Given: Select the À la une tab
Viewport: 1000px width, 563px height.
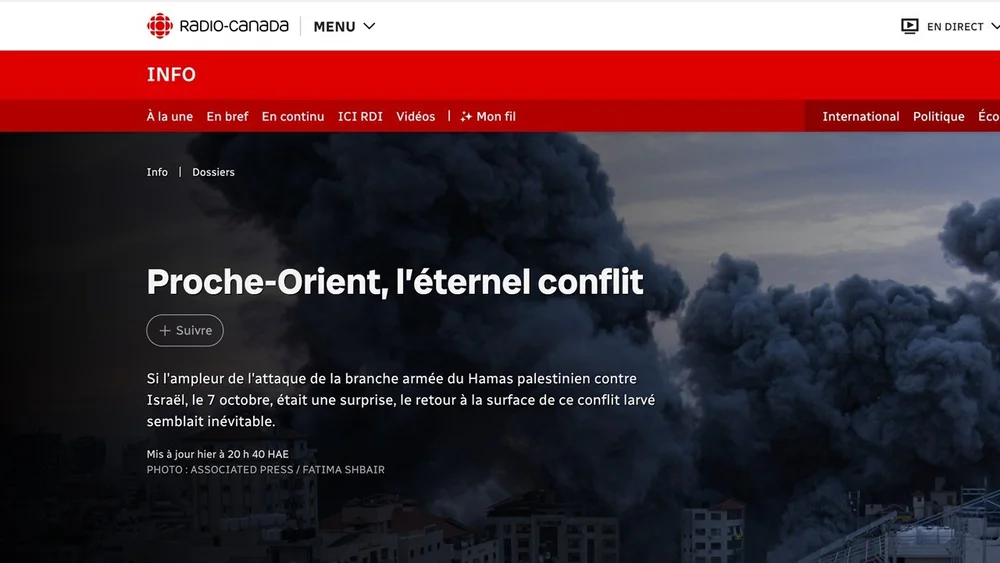Looking at the screenshot, I should tap(170, 117).
